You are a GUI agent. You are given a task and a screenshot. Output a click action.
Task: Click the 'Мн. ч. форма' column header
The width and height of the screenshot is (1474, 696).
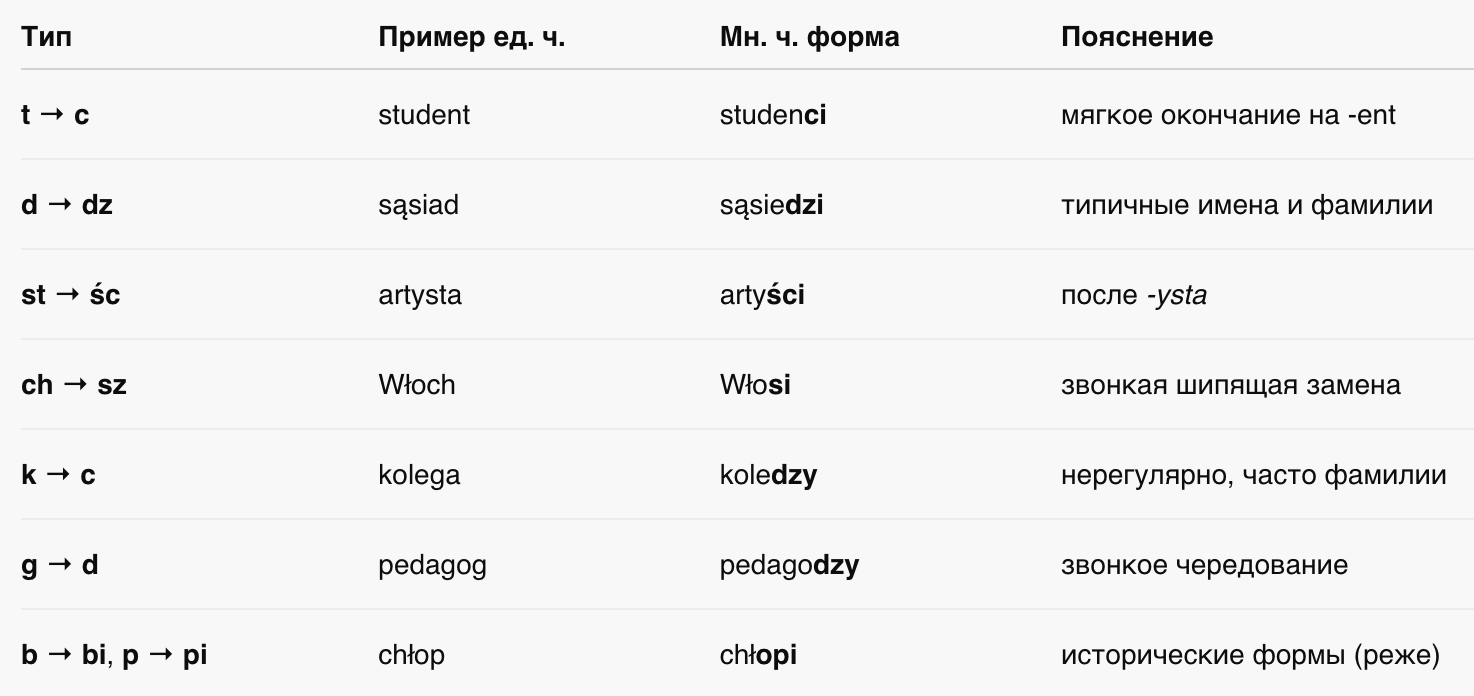coord(809,37)
